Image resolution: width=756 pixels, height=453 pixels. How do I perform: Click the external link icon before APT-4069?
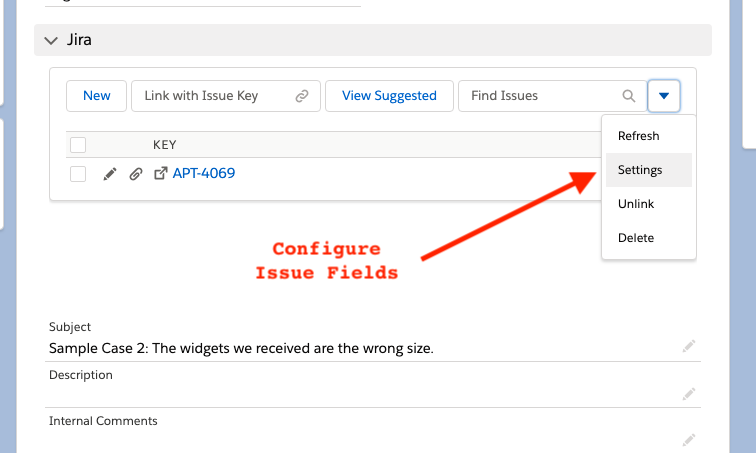160,174
